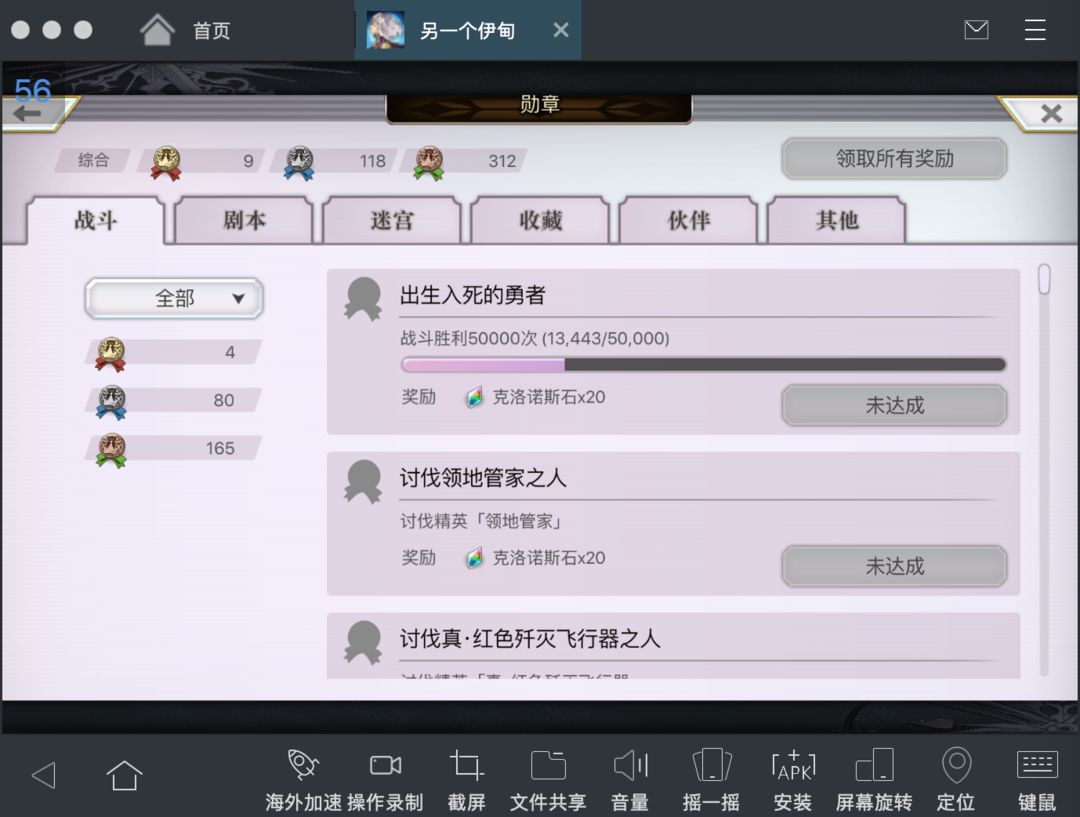Viewport: 1080px width, 817px height.
Task: Click the silver medal count 80 row
Action: tap(173, 401)
